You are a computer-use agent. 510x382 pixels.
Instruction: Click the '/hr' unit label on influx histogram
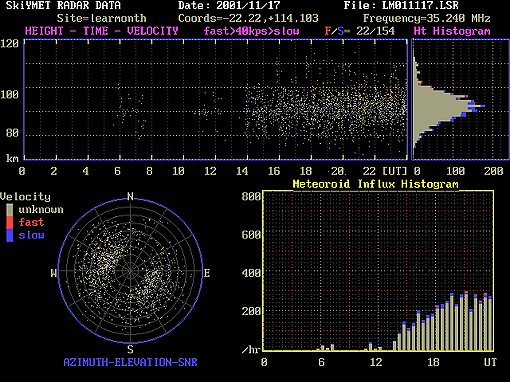point(251,350)
